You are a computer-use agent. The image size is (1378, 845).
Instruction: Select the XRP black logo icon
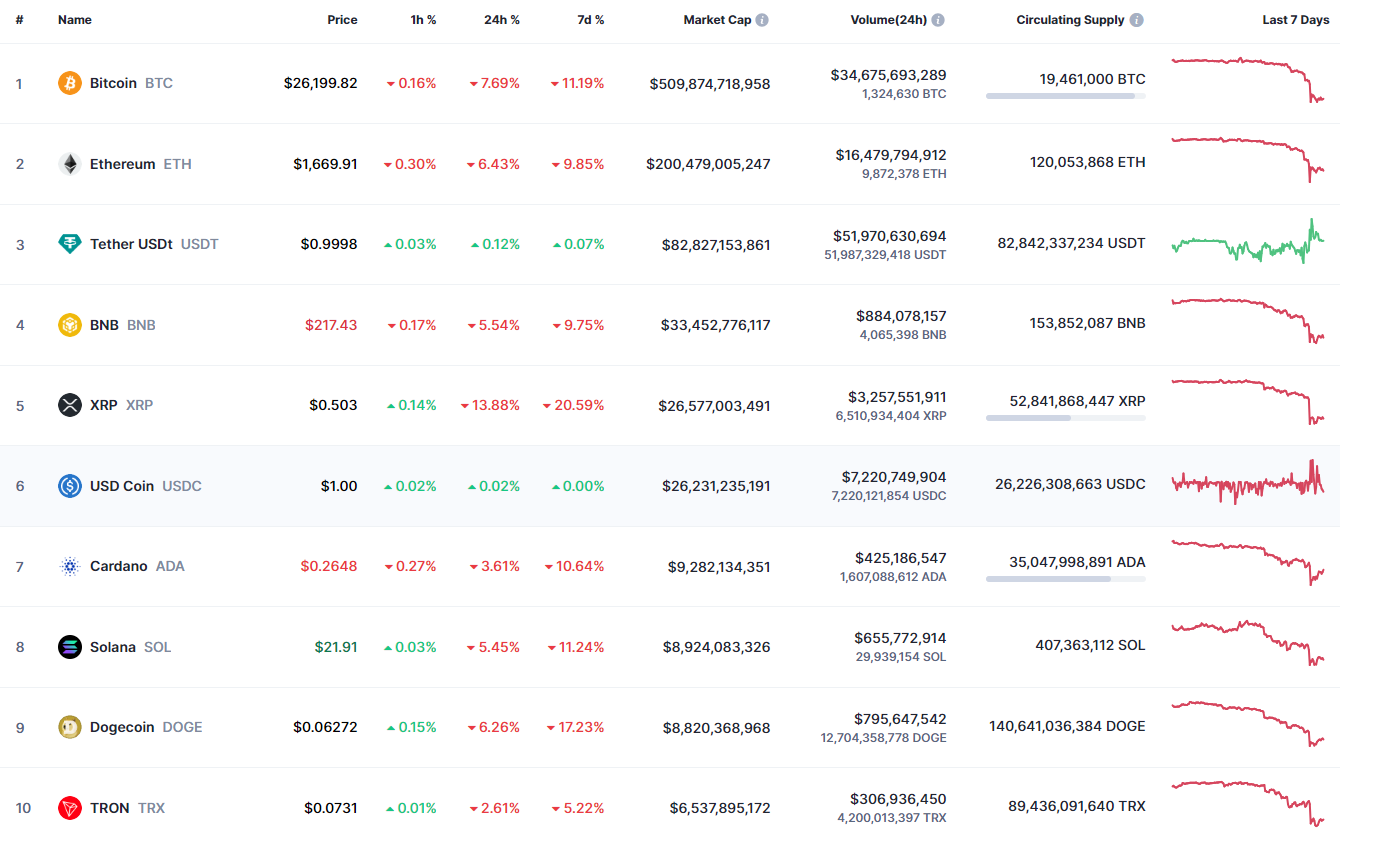point(68,404)
